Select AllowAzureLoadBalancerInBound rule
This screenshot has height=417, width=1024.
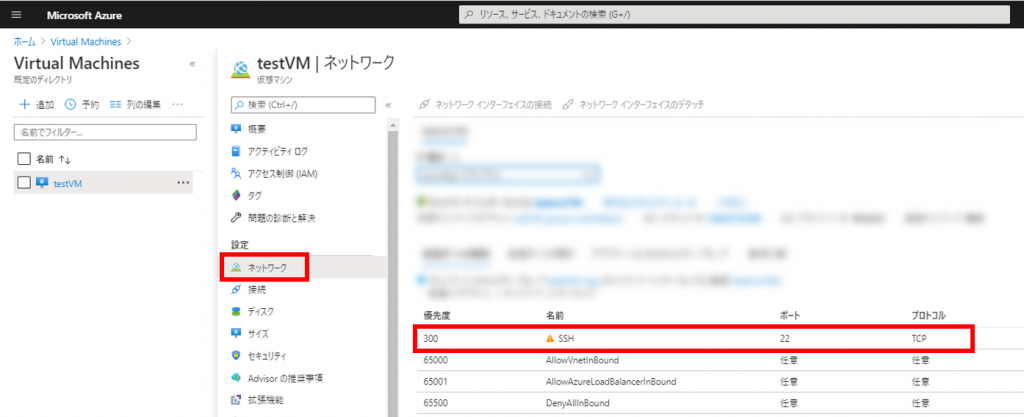point(611,381)
